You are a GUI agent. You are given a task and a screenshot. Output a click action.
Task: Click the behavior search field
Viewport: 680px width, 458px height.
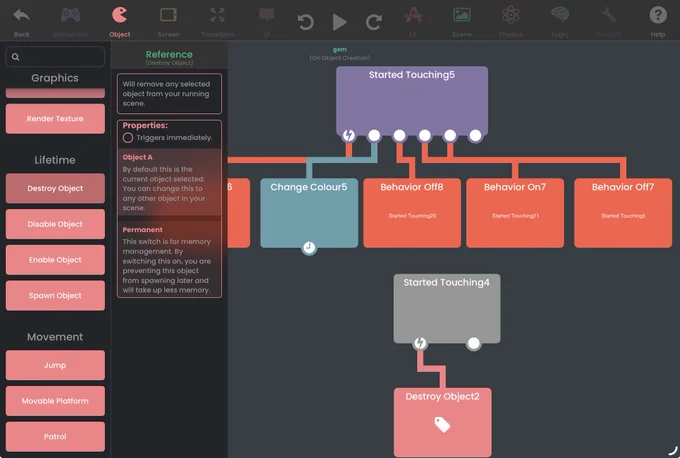[55, 57]
